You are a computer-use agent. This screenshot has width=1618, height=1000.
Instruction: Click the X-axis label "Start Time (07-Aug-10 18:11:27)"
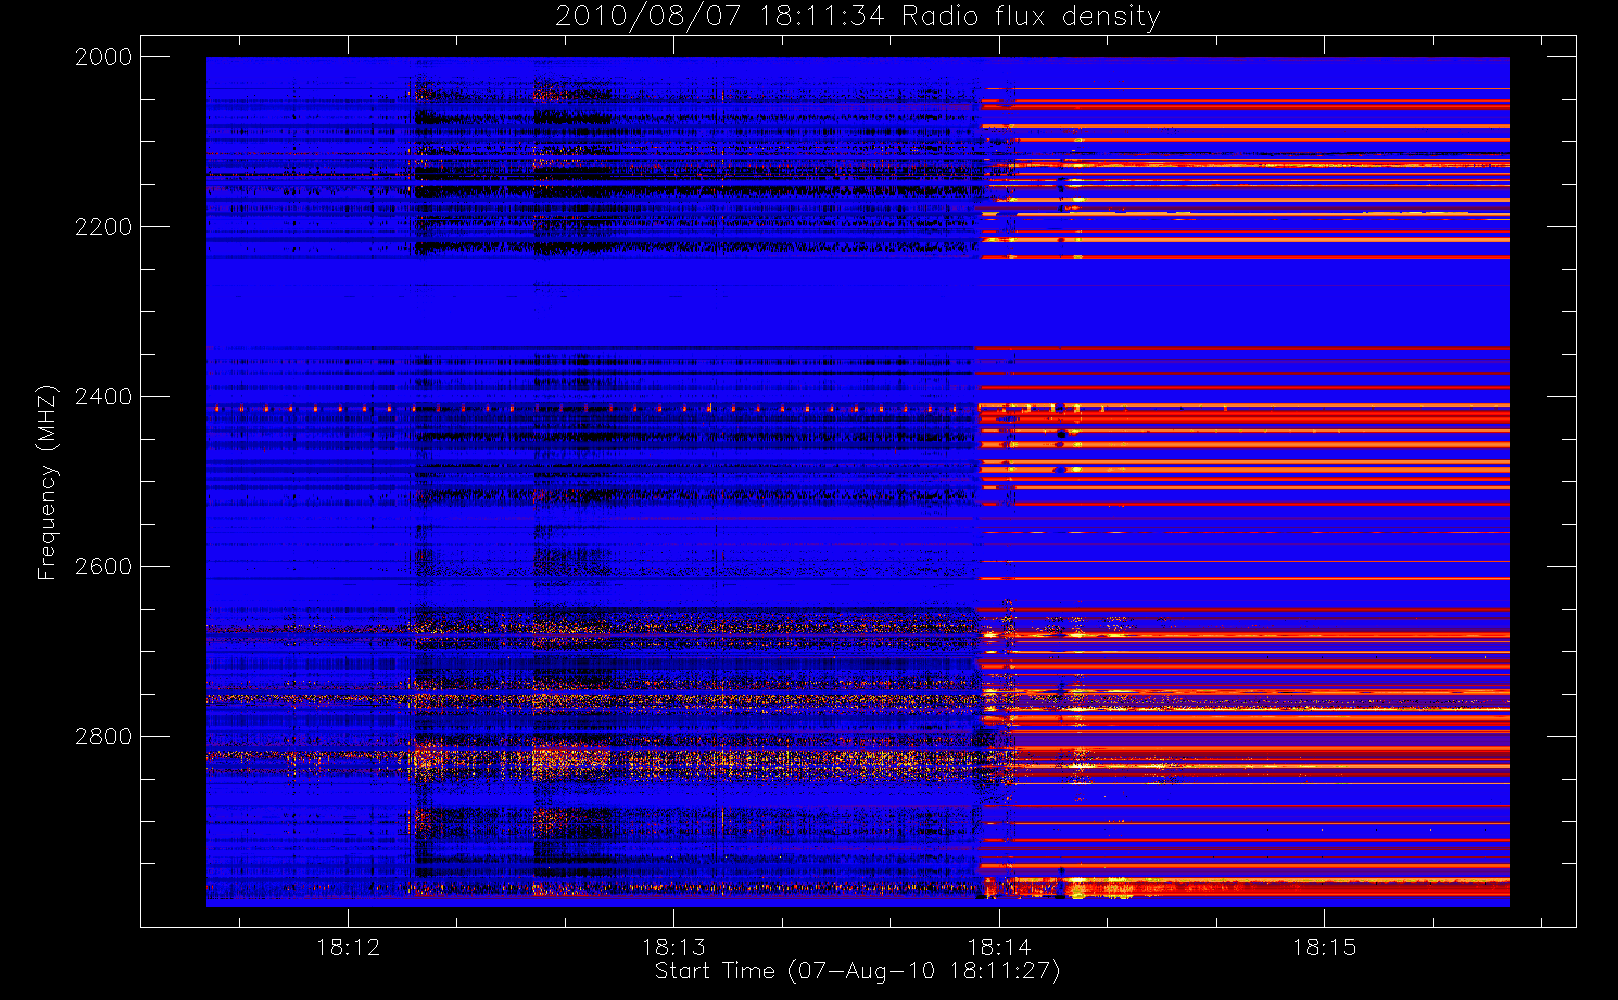coord(857,971)
